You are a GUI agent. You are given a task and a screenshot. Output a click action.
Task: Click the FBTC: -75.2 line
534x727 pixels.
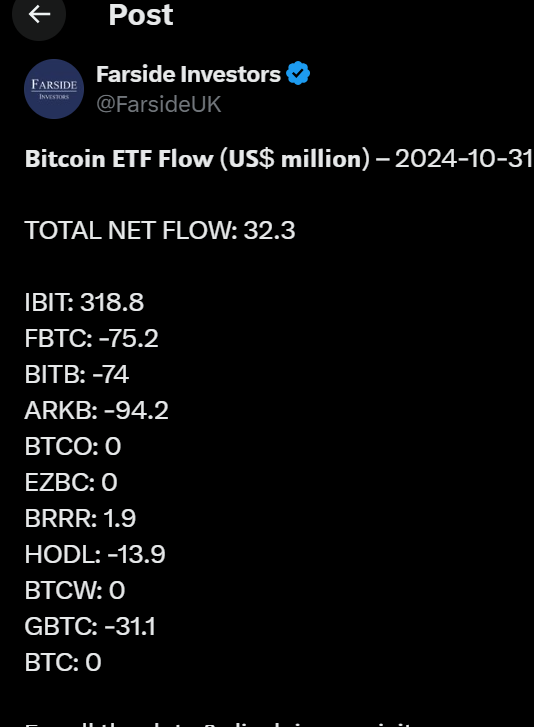(91, 338)
